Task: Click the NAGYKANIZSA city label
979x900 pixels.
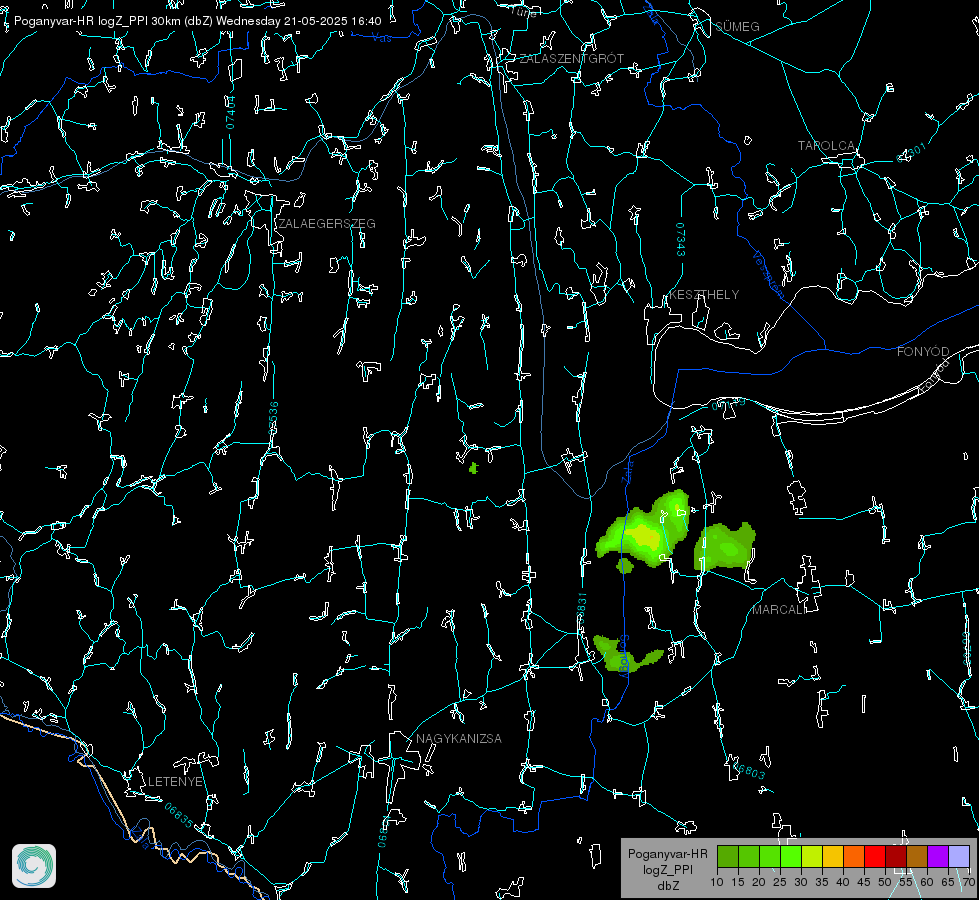Action: tap(459, 738)
